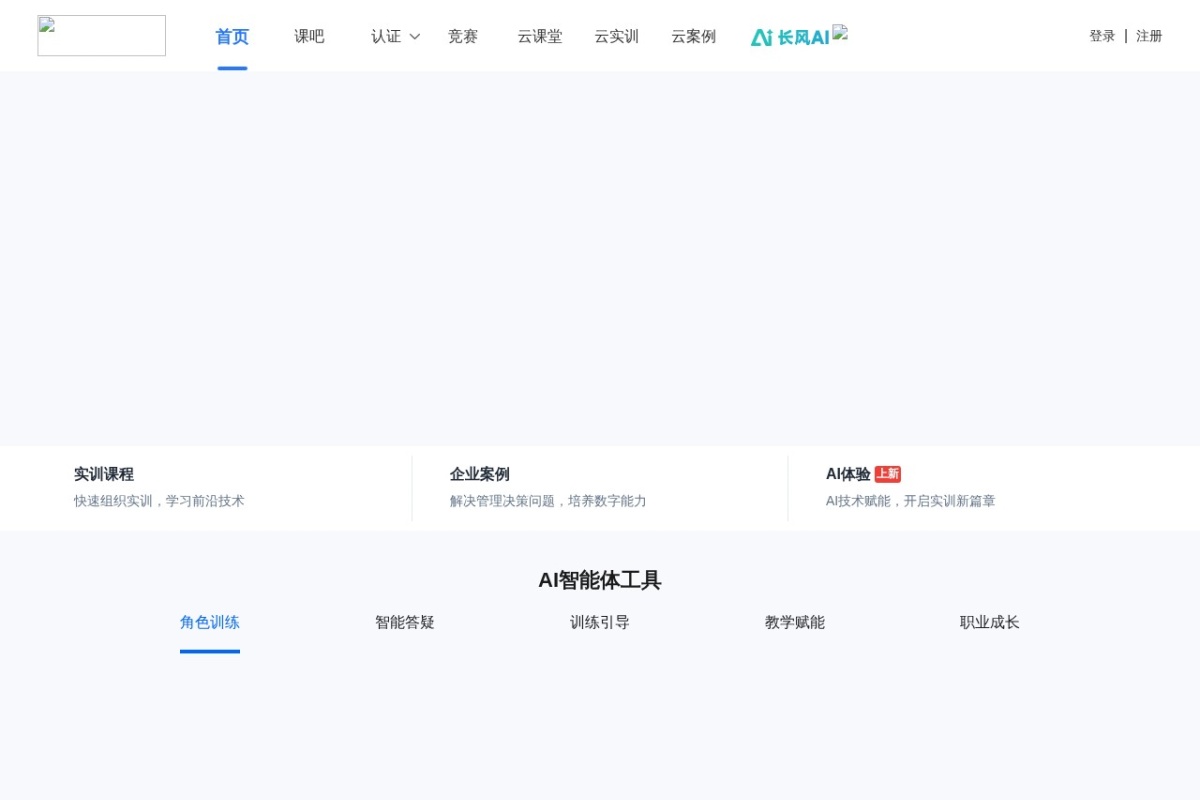Click the small badge beside 长风AI
The image size is (1200, 800).
click(840, 32)
